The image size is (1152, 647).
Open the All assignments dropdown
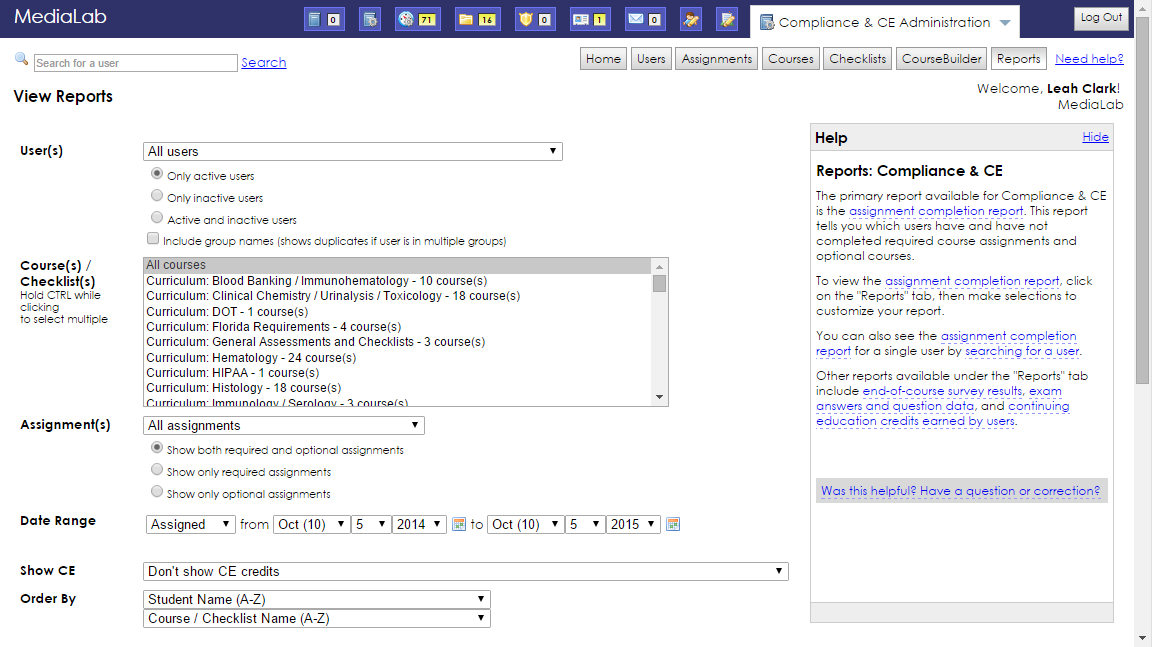coord(284,425)
